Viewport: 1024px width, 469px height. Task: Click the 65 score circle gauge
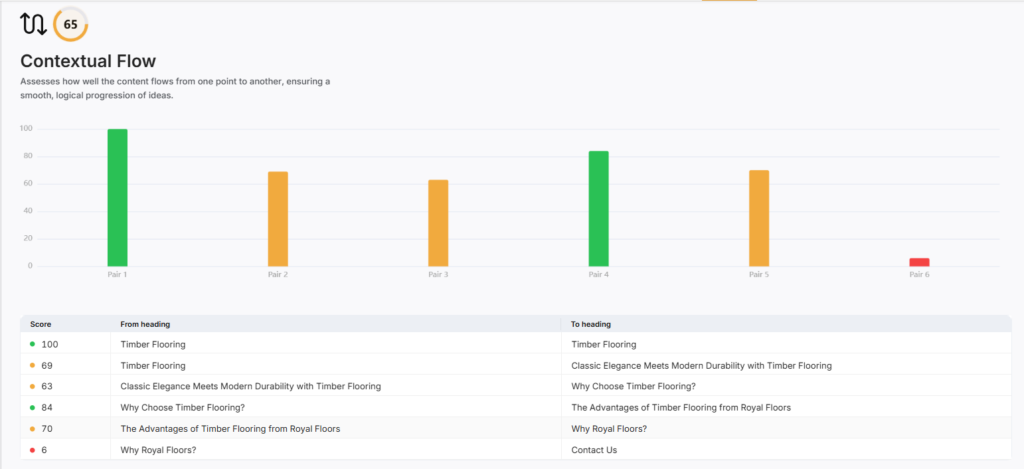71,25
